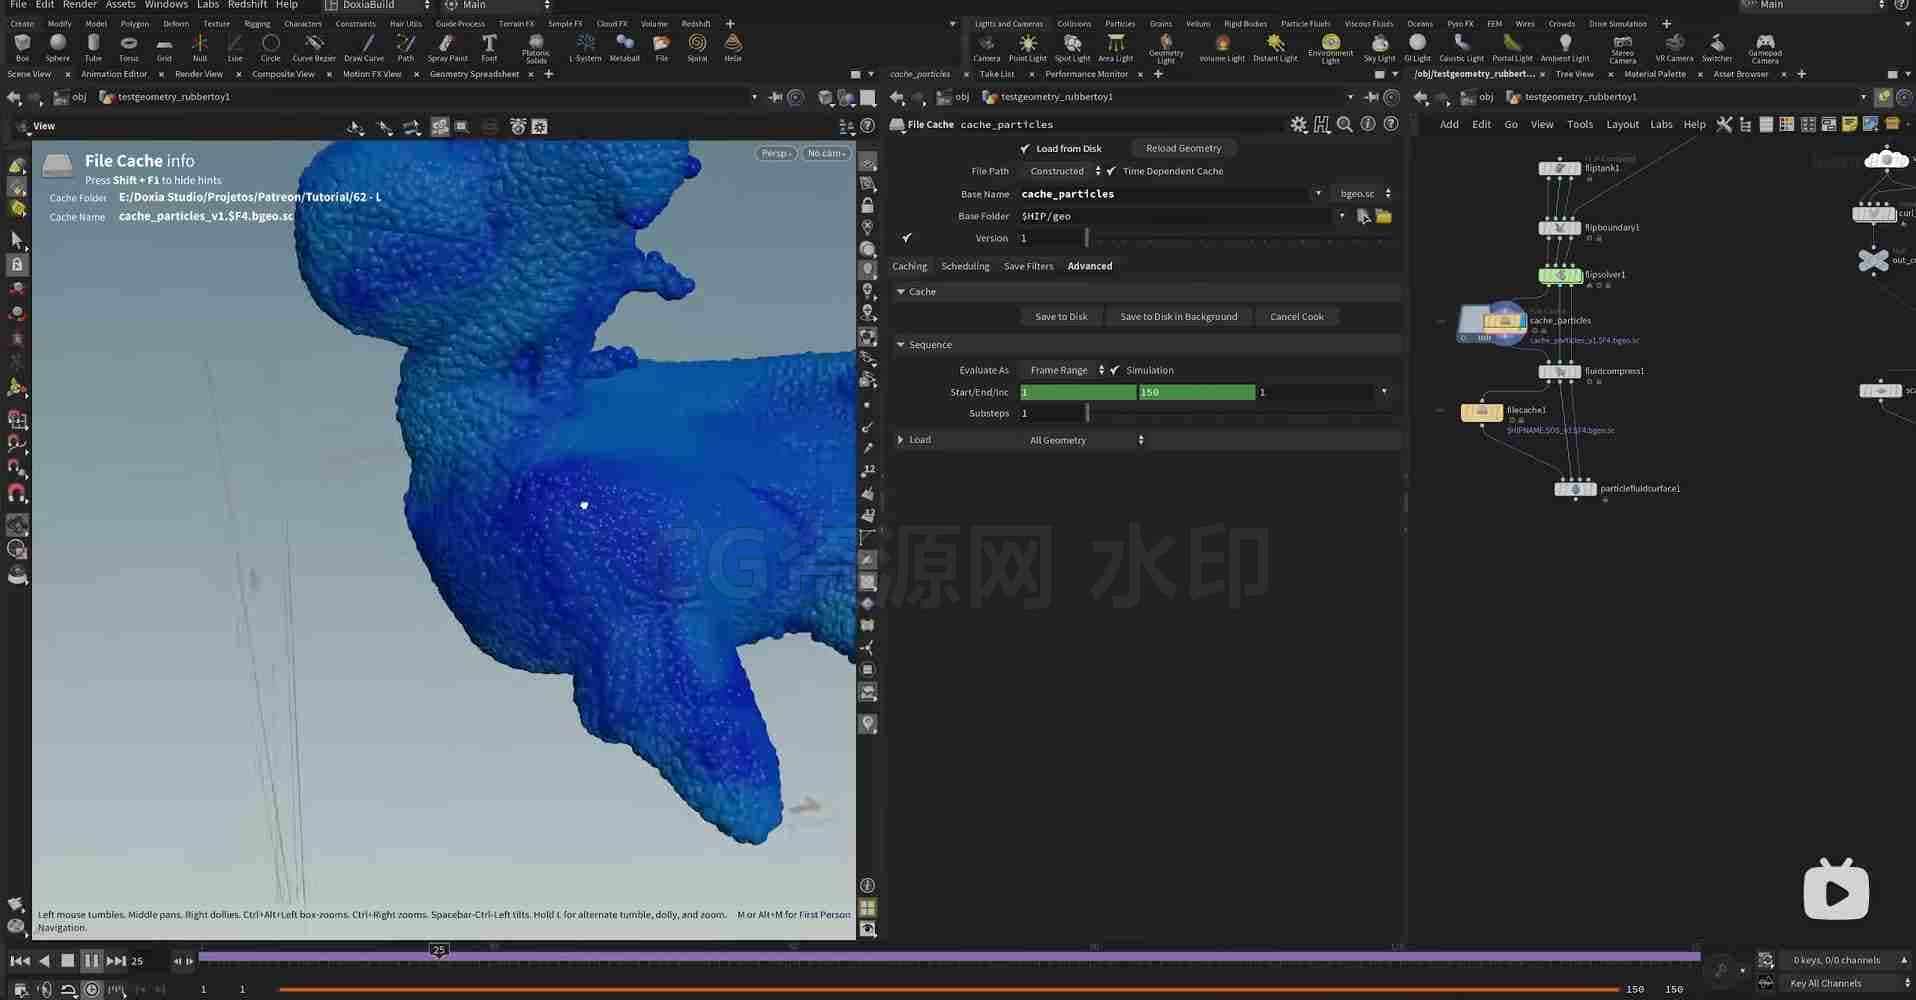The image size is (1916, 1000).
Task: Click the frame 25 timeline marker
Action: click(438, 950)
